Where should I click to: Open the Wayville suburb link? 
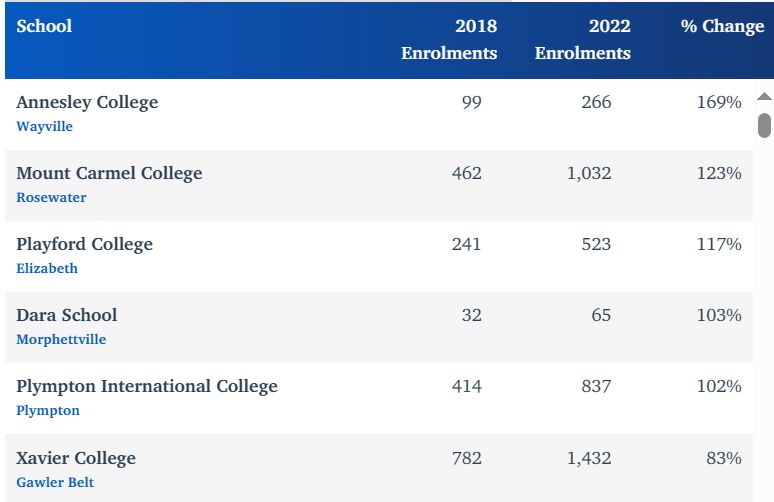44,127
